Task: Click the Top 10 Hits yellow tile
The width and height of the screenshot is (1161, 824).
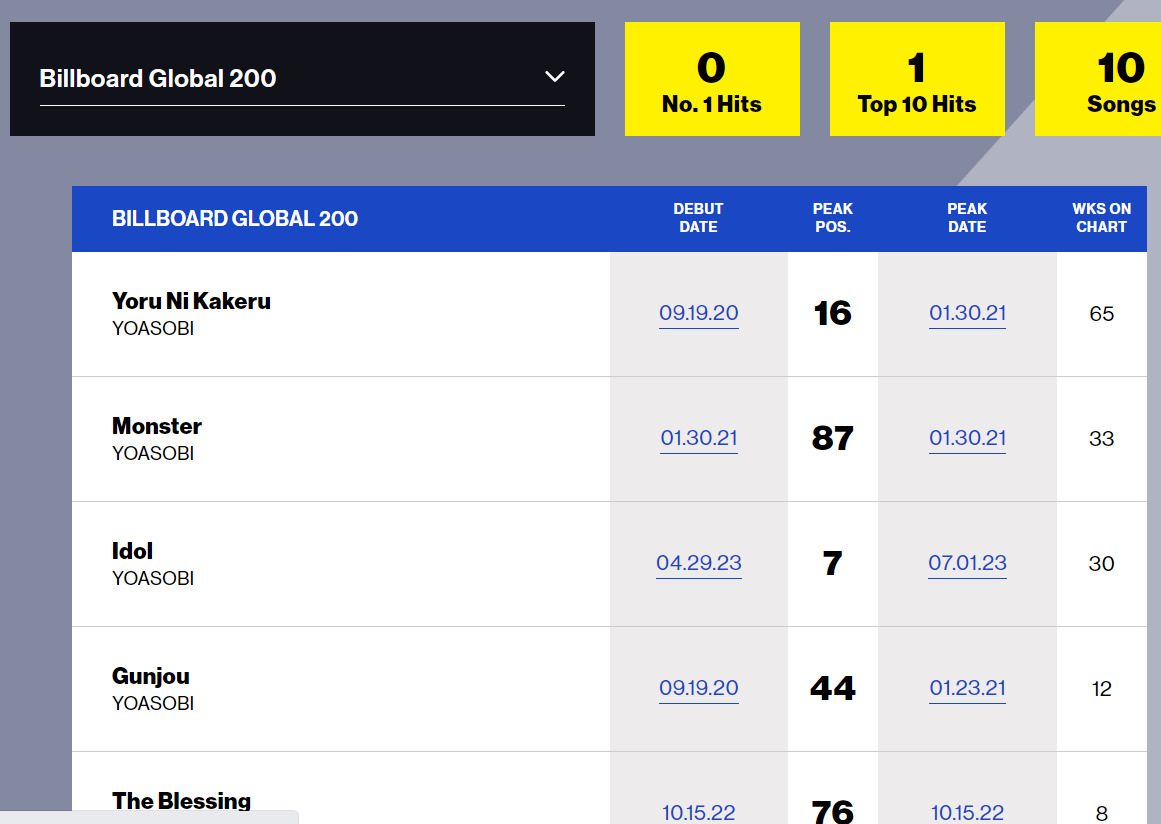Action: tap(916, 80)
